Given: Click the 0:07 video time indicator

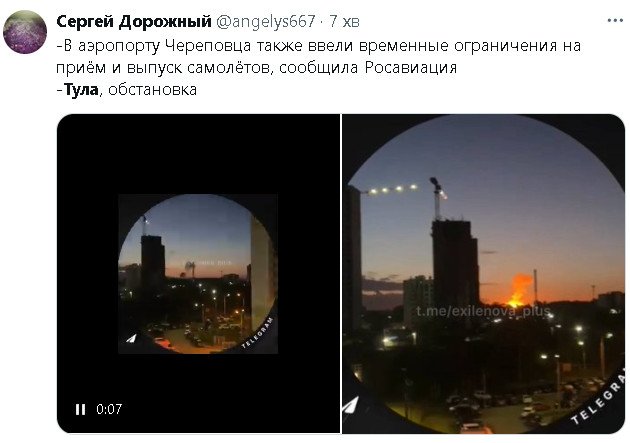Looking at the screenshot, I should tap(109, 409).
